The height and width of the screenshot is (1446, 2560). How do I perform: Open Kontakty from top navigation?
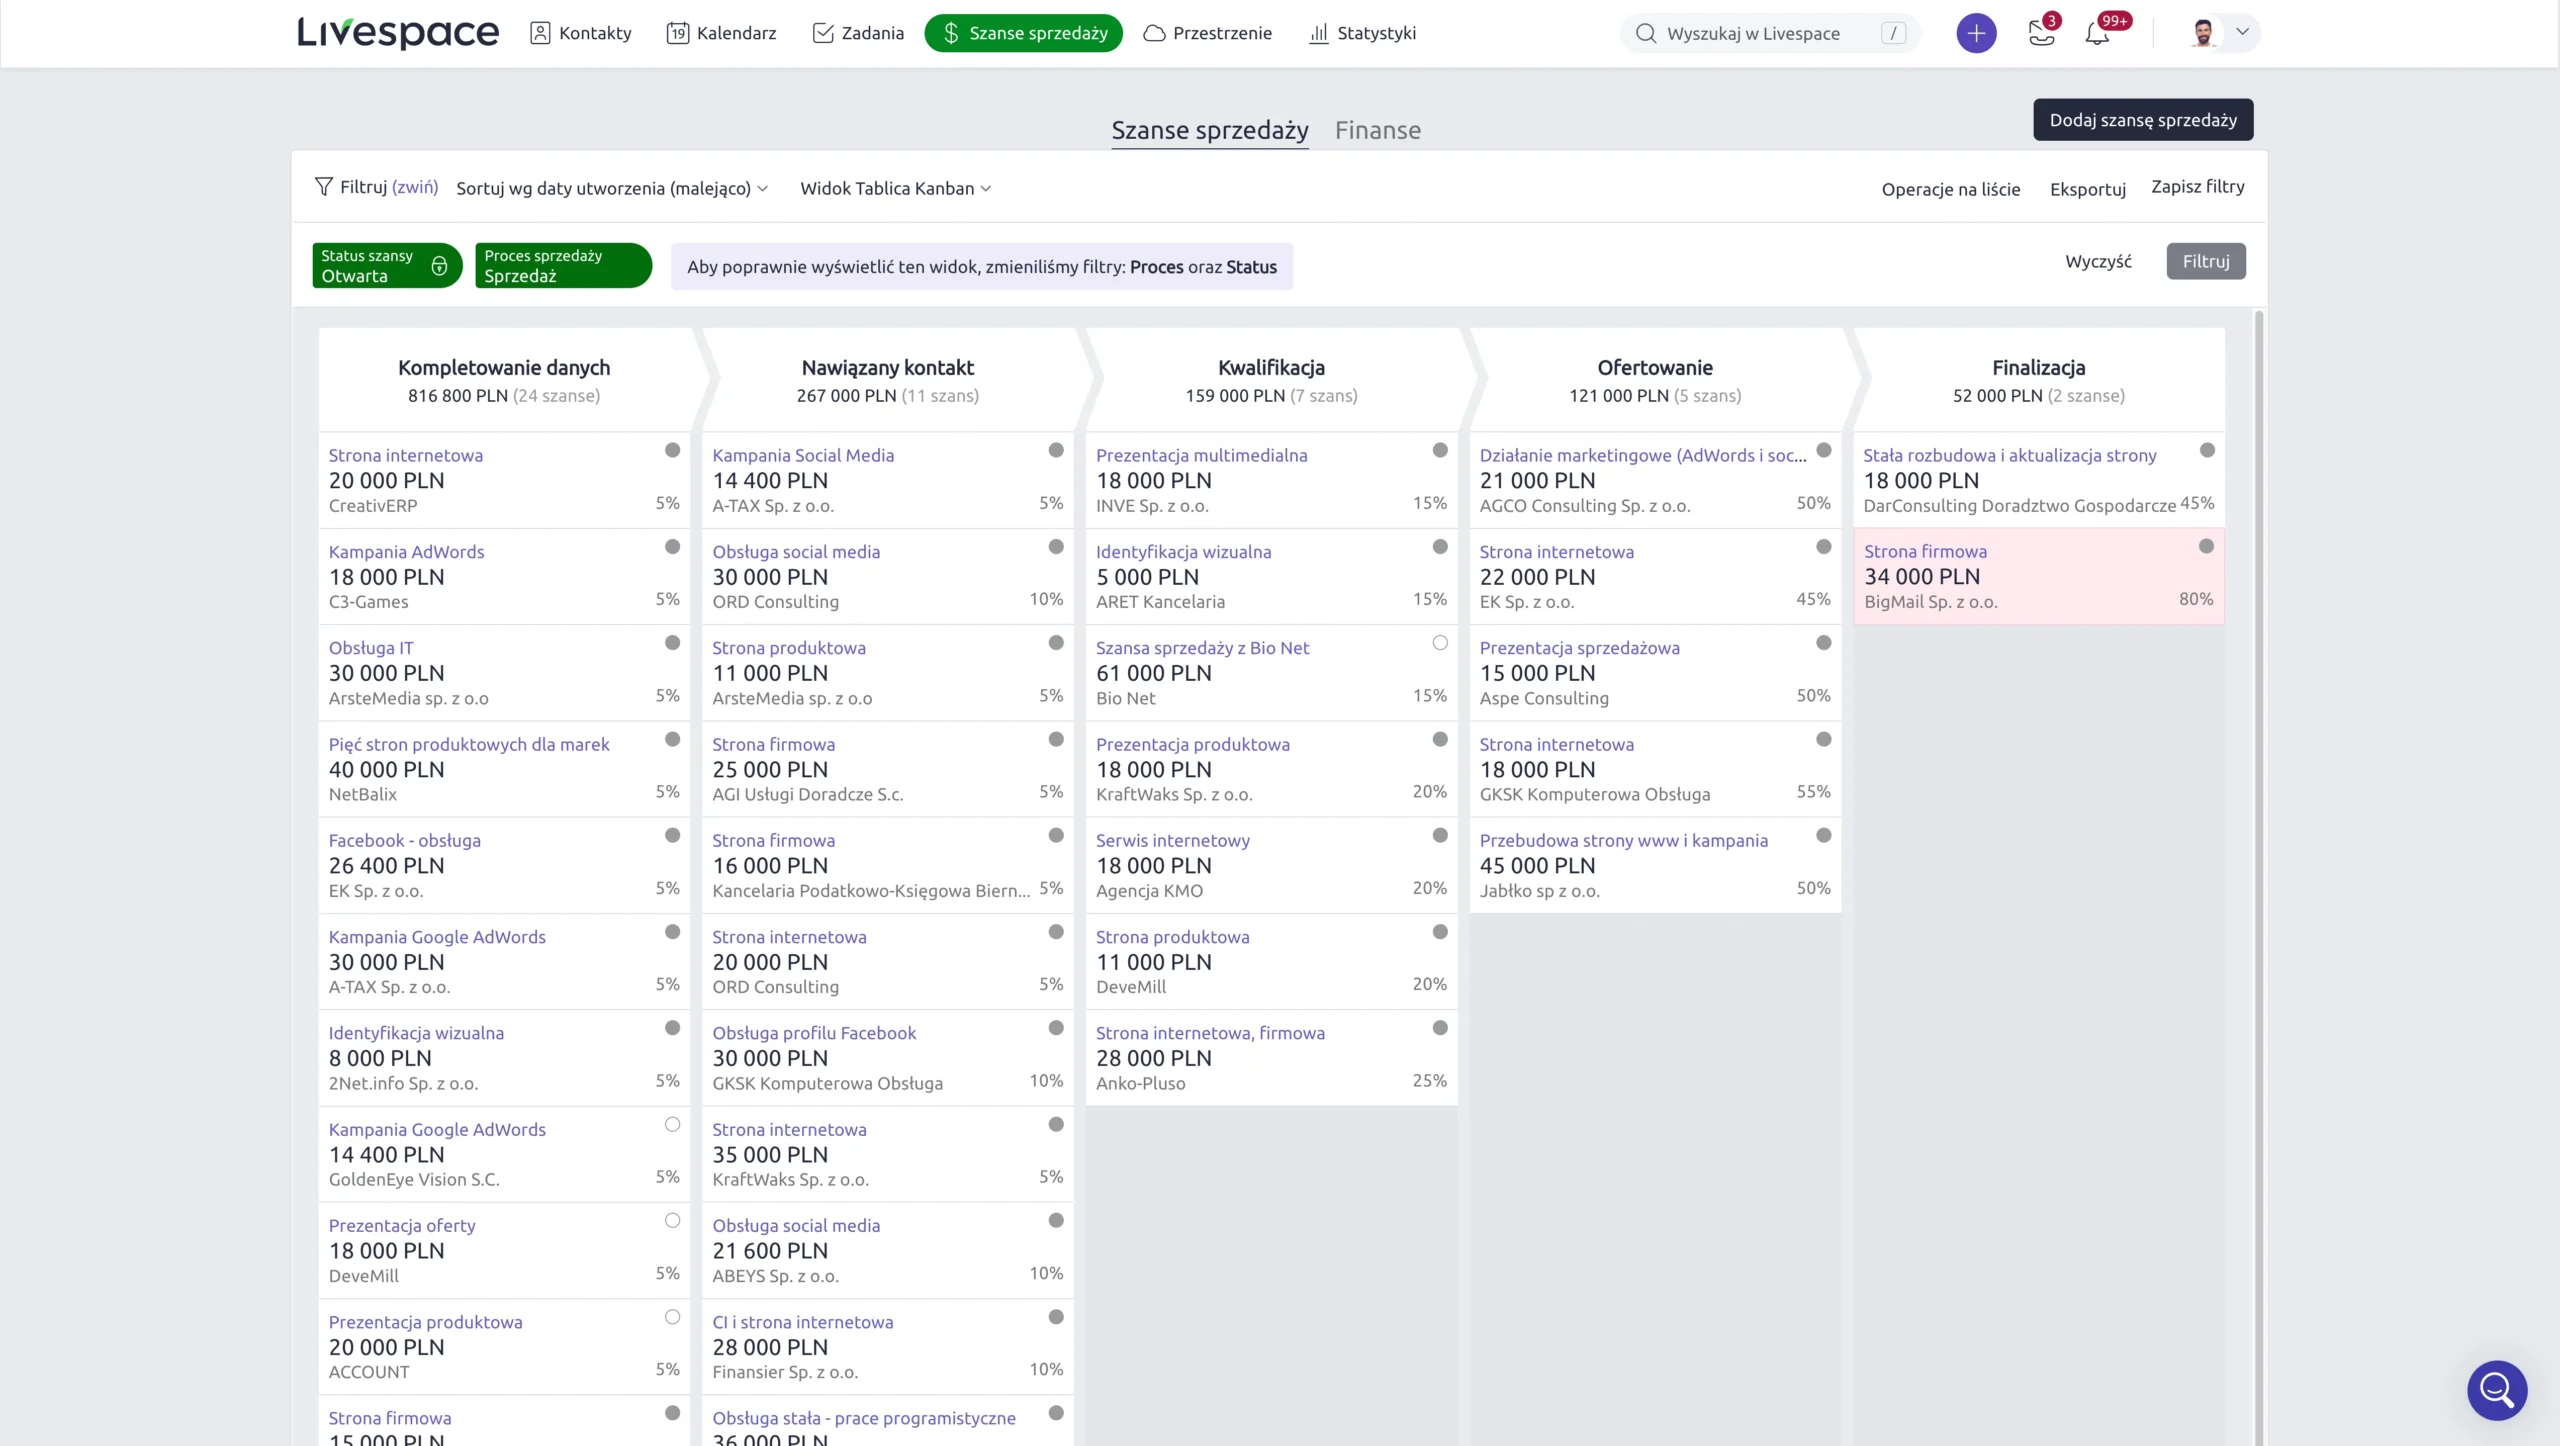tap(580, 33)
